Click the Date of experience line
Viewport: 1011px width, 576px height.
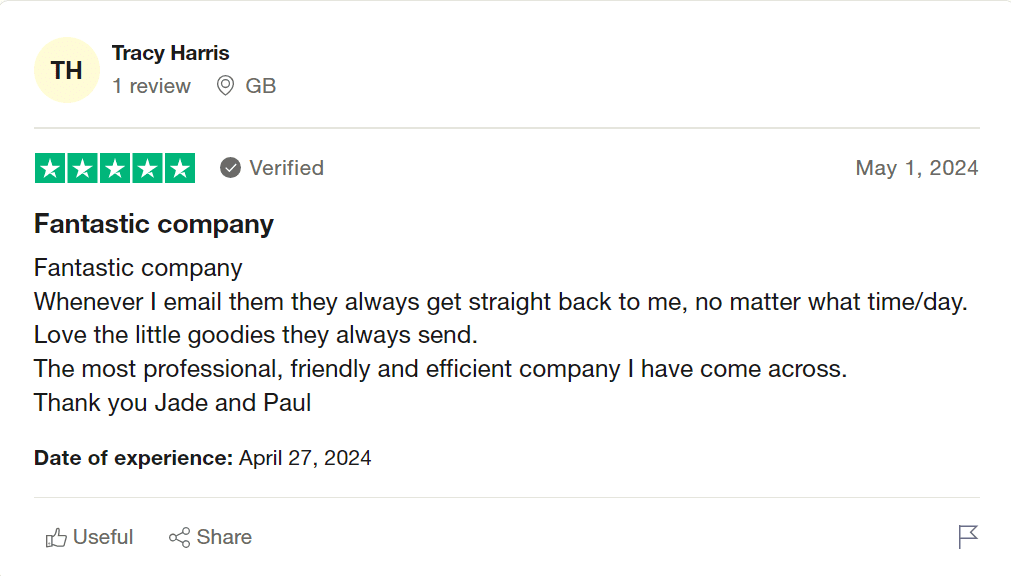click(x=203, y=458)
